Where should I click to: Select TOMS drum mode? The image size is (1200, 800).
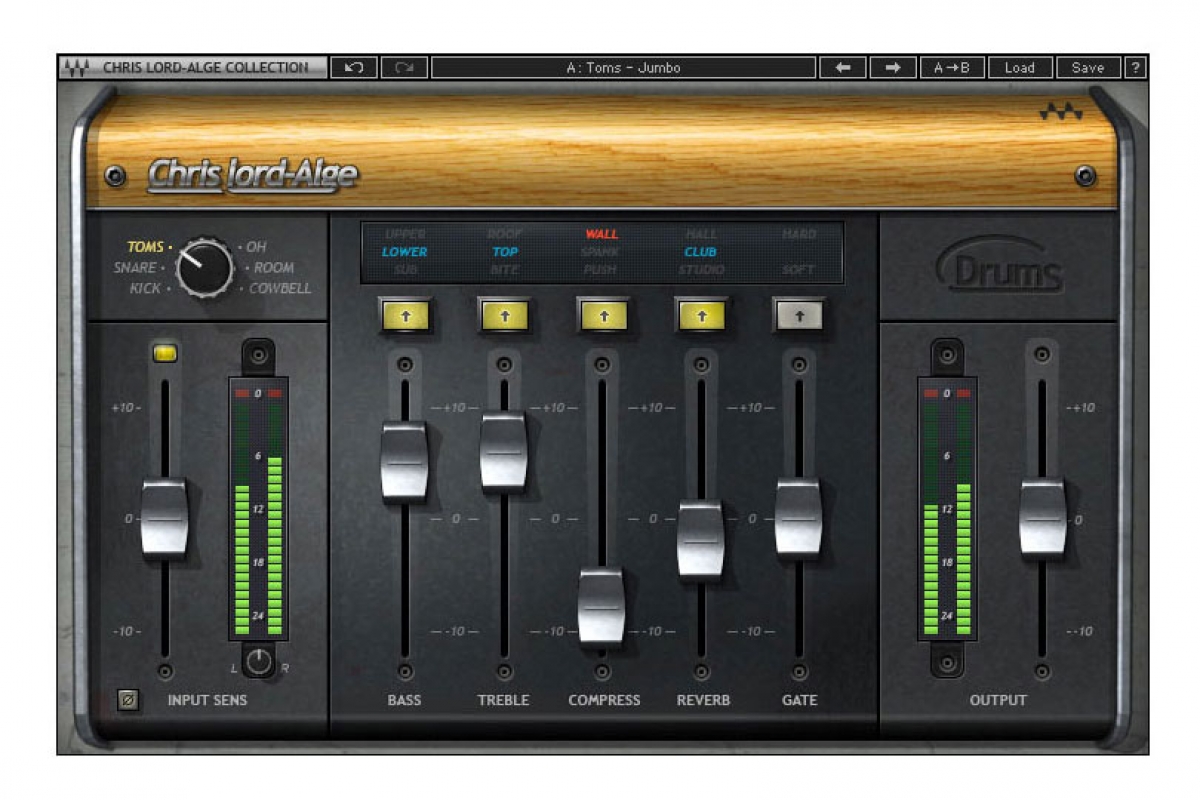point(146,246)
